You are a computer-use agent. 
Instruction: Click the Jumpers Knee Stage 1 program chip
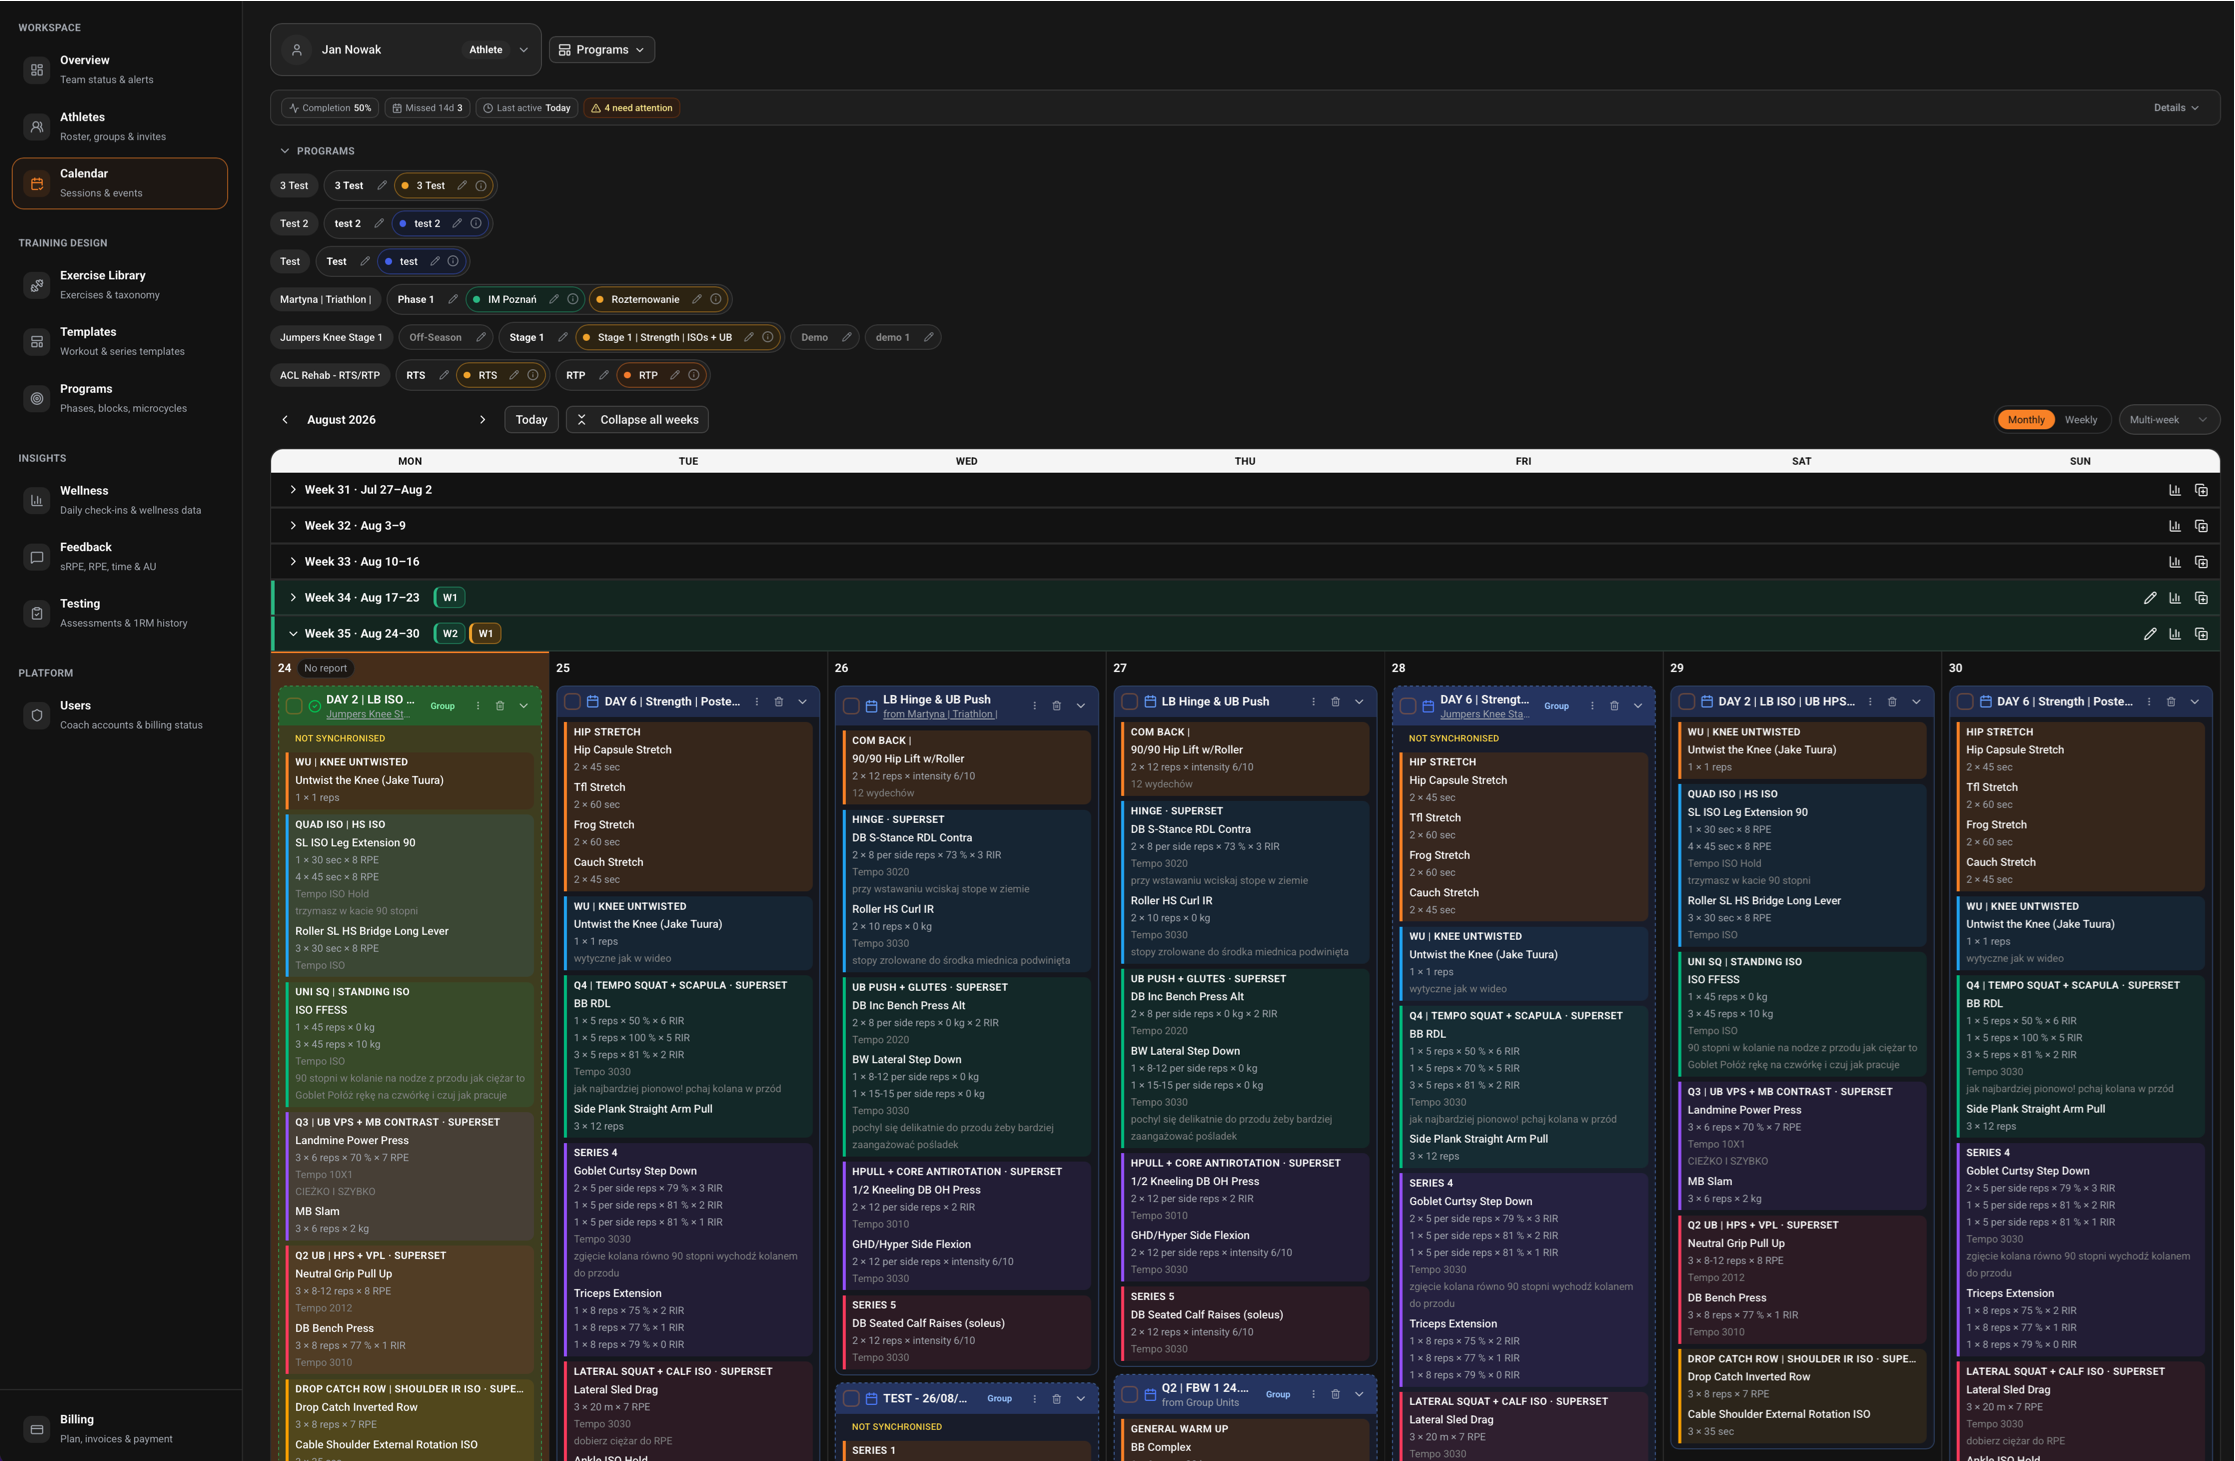pyautogui.click(x=331, y=338)
